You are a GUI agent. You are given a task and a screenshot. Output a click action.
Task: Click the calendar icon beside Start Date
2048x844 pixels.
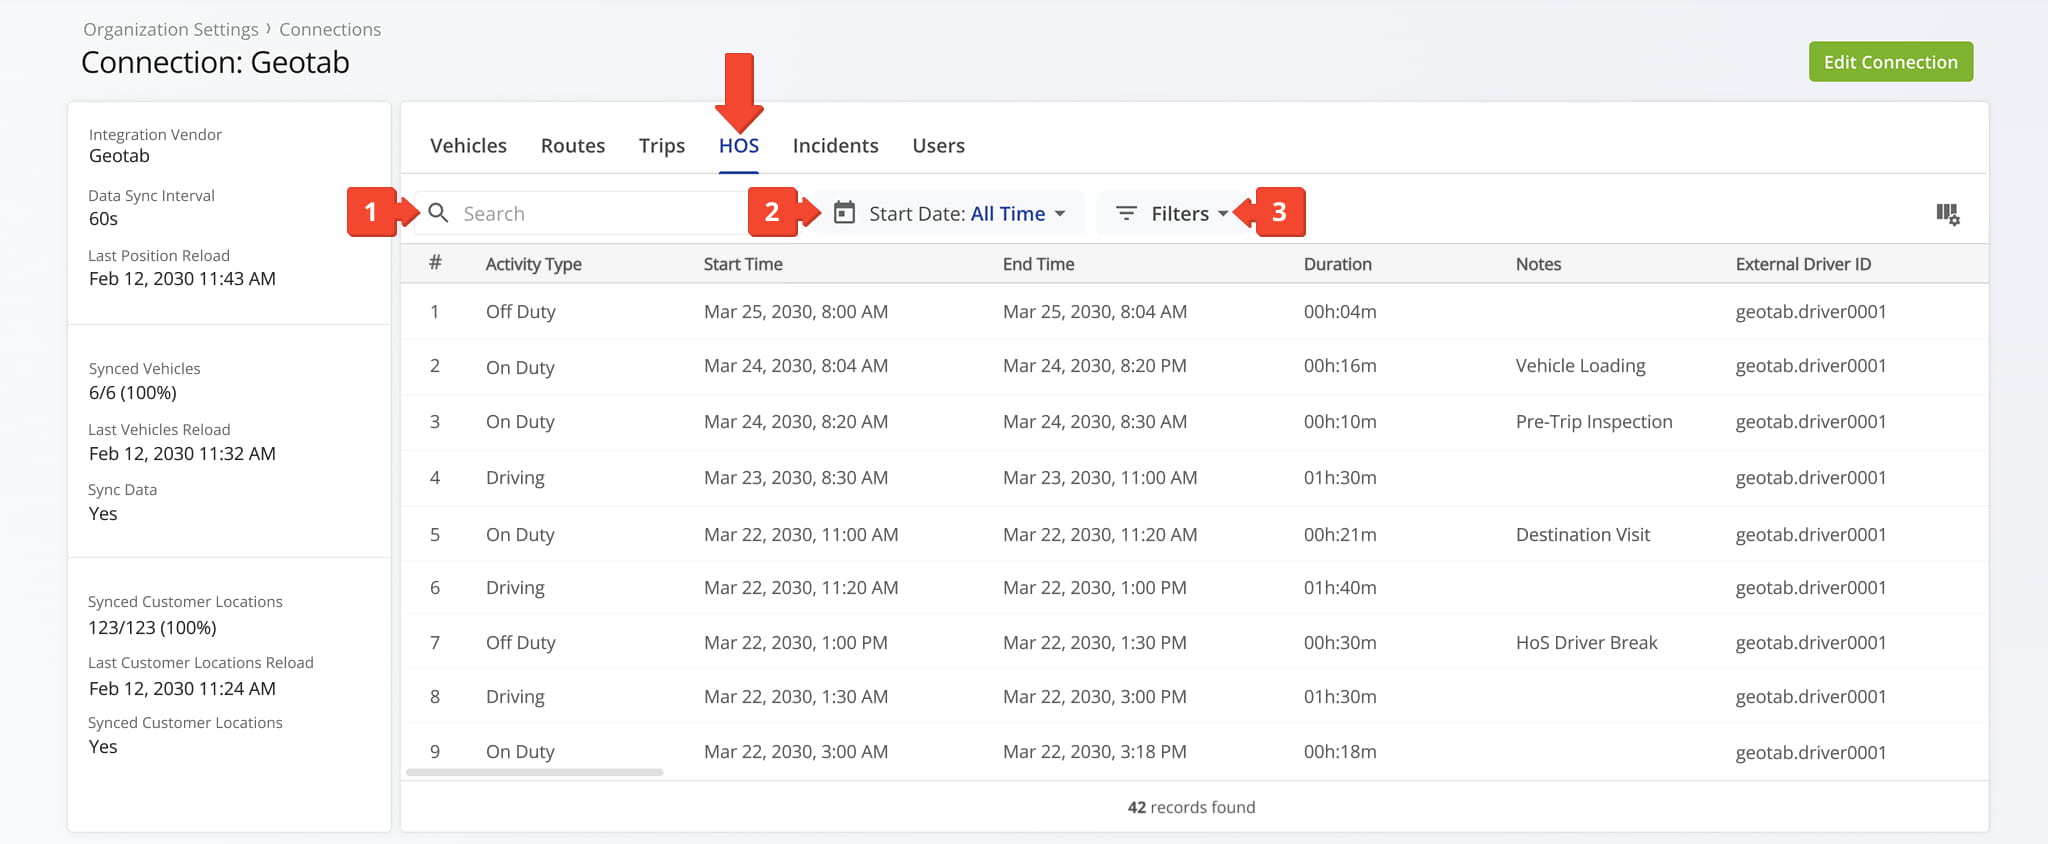[x=844, y=213]
